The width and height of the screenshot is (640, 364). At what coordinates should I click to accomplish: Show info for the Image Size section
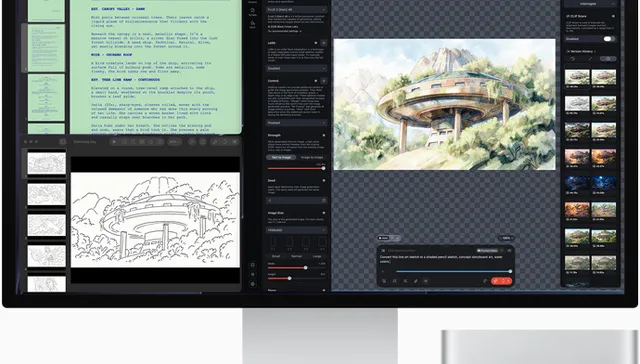tap(324, 213)
